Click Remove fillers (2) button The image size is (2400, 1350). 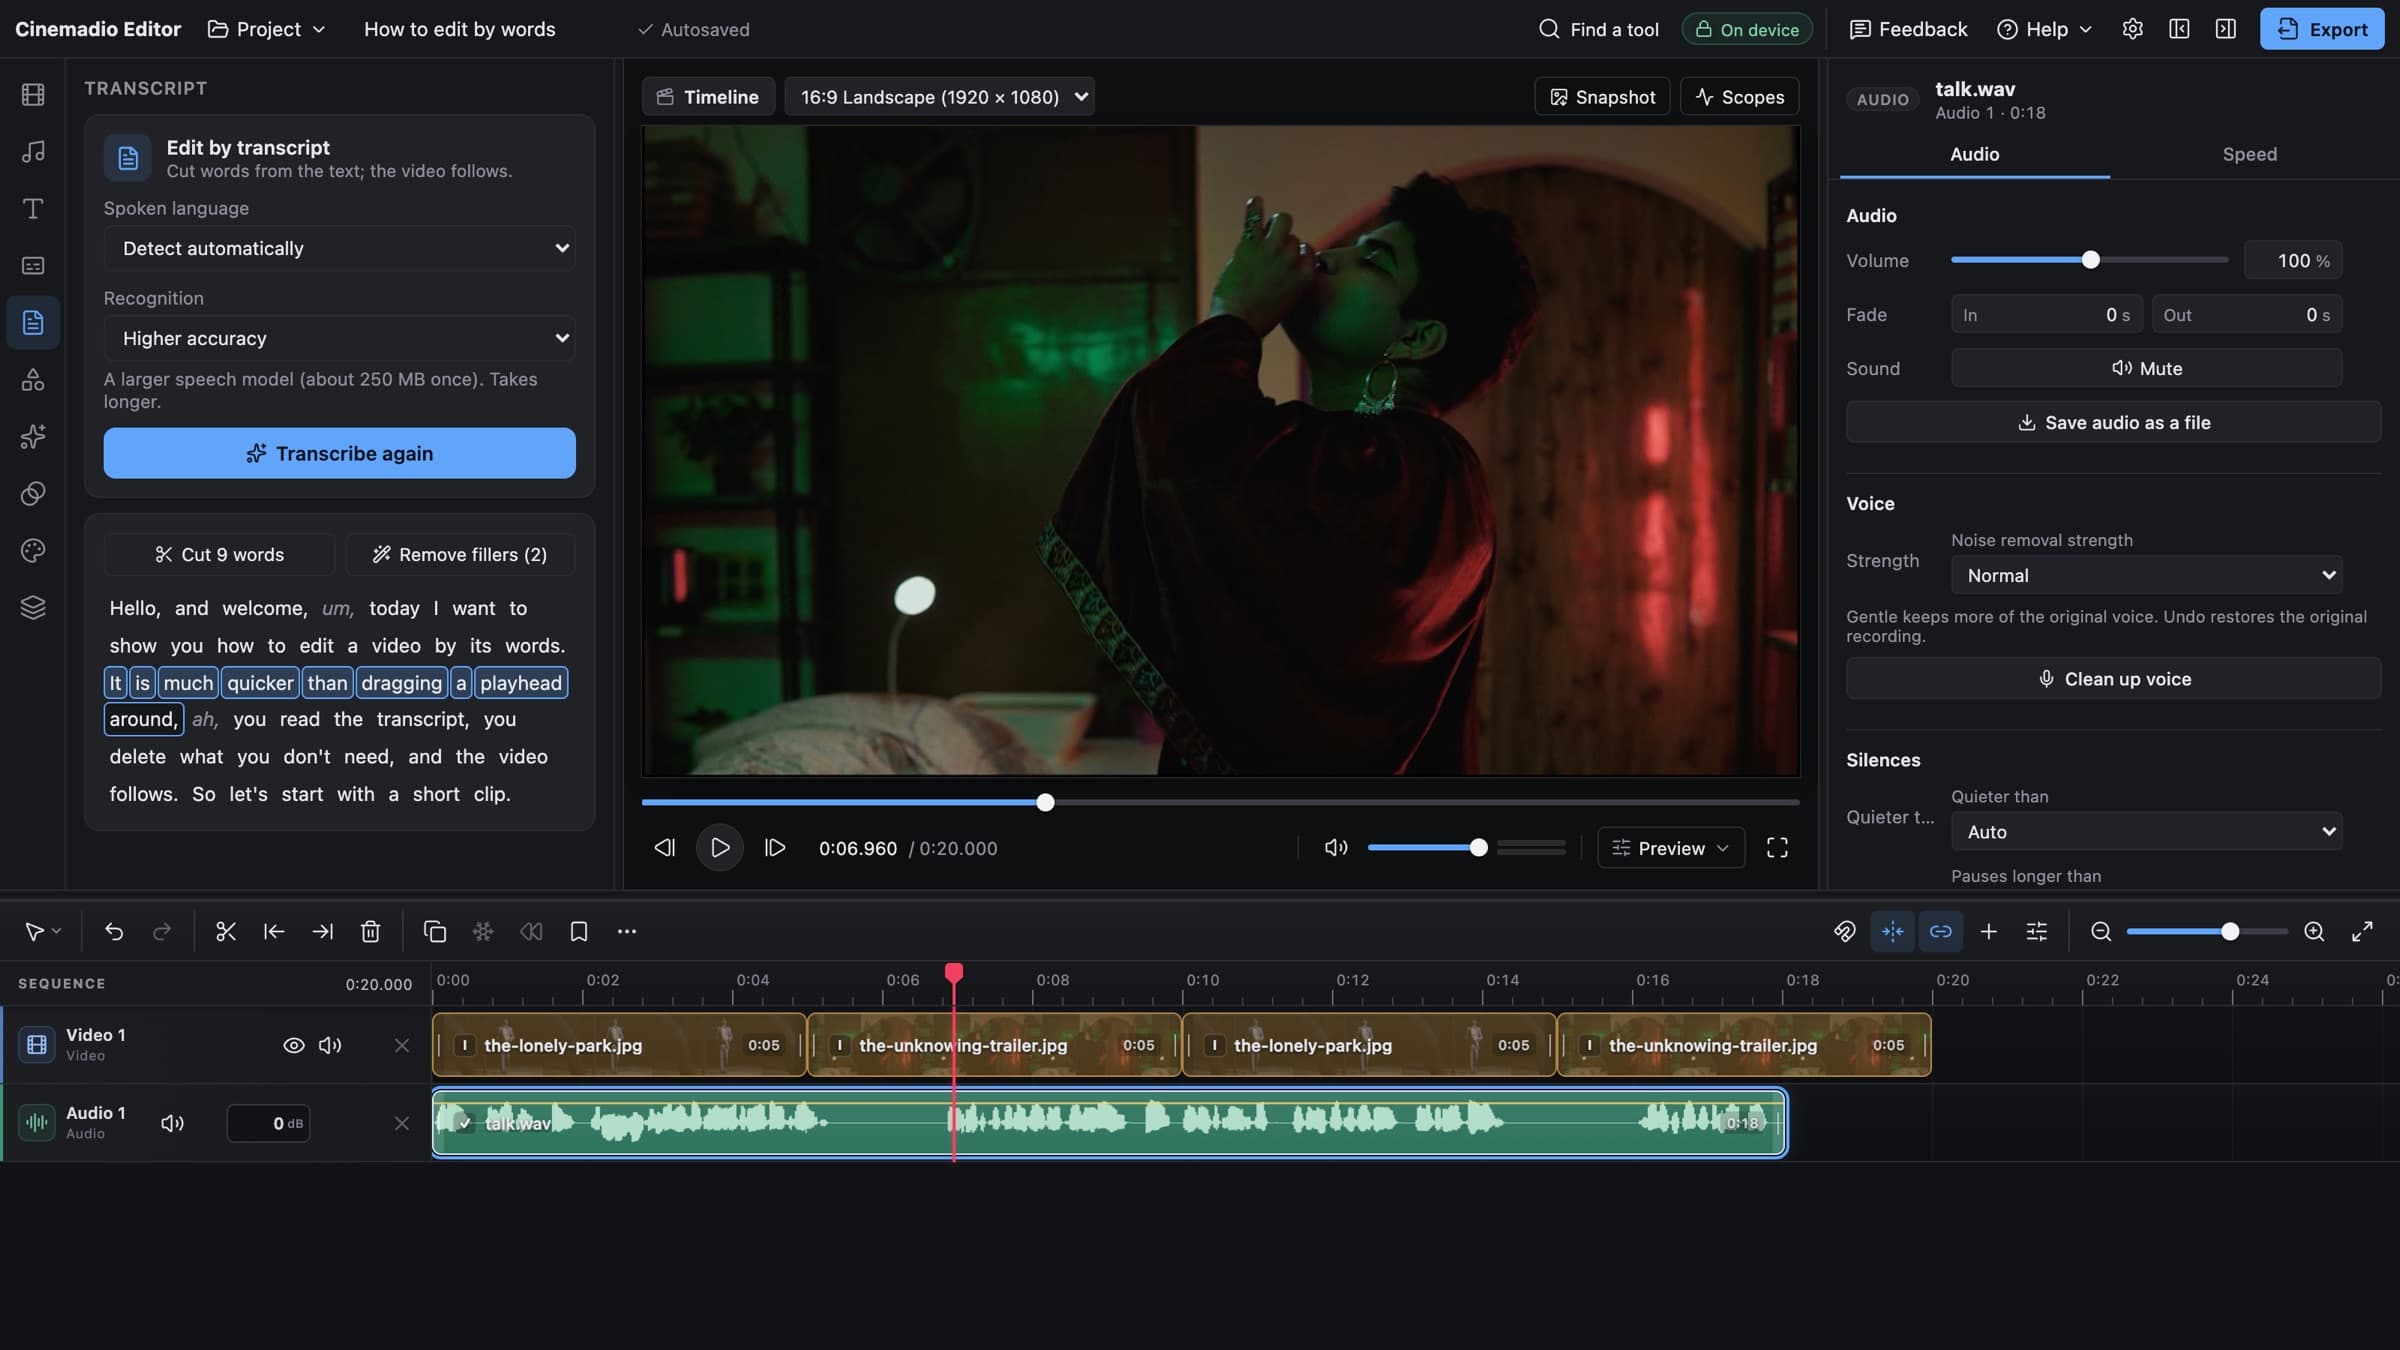(x=460, y=555)
